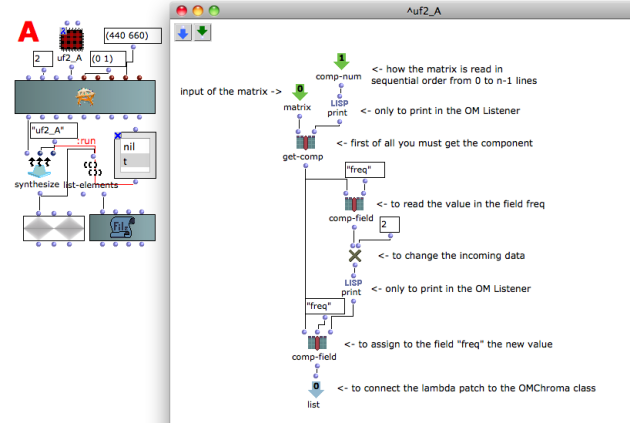Click the "uf2_A" string box

coord(54,131)
